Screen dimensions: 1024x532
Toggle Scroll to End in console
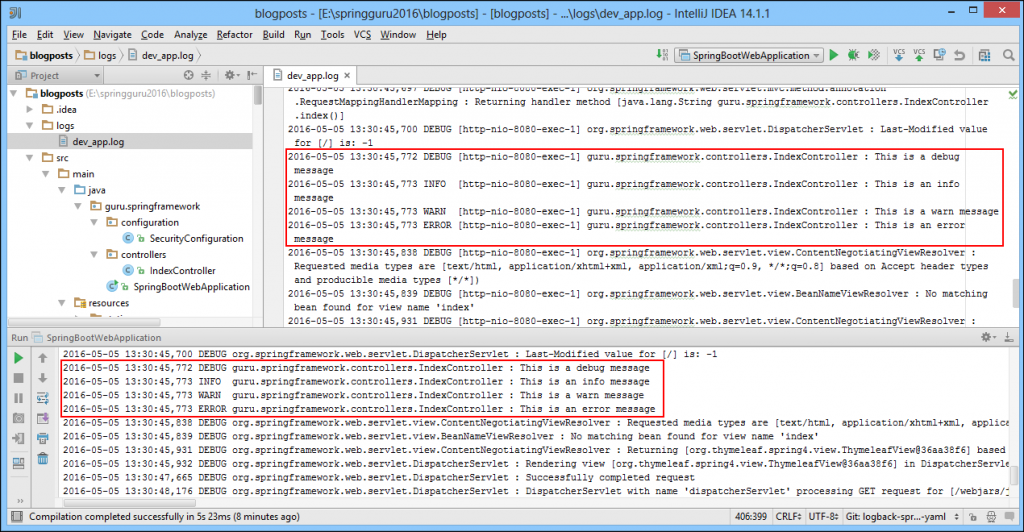(x=42, y=418)
